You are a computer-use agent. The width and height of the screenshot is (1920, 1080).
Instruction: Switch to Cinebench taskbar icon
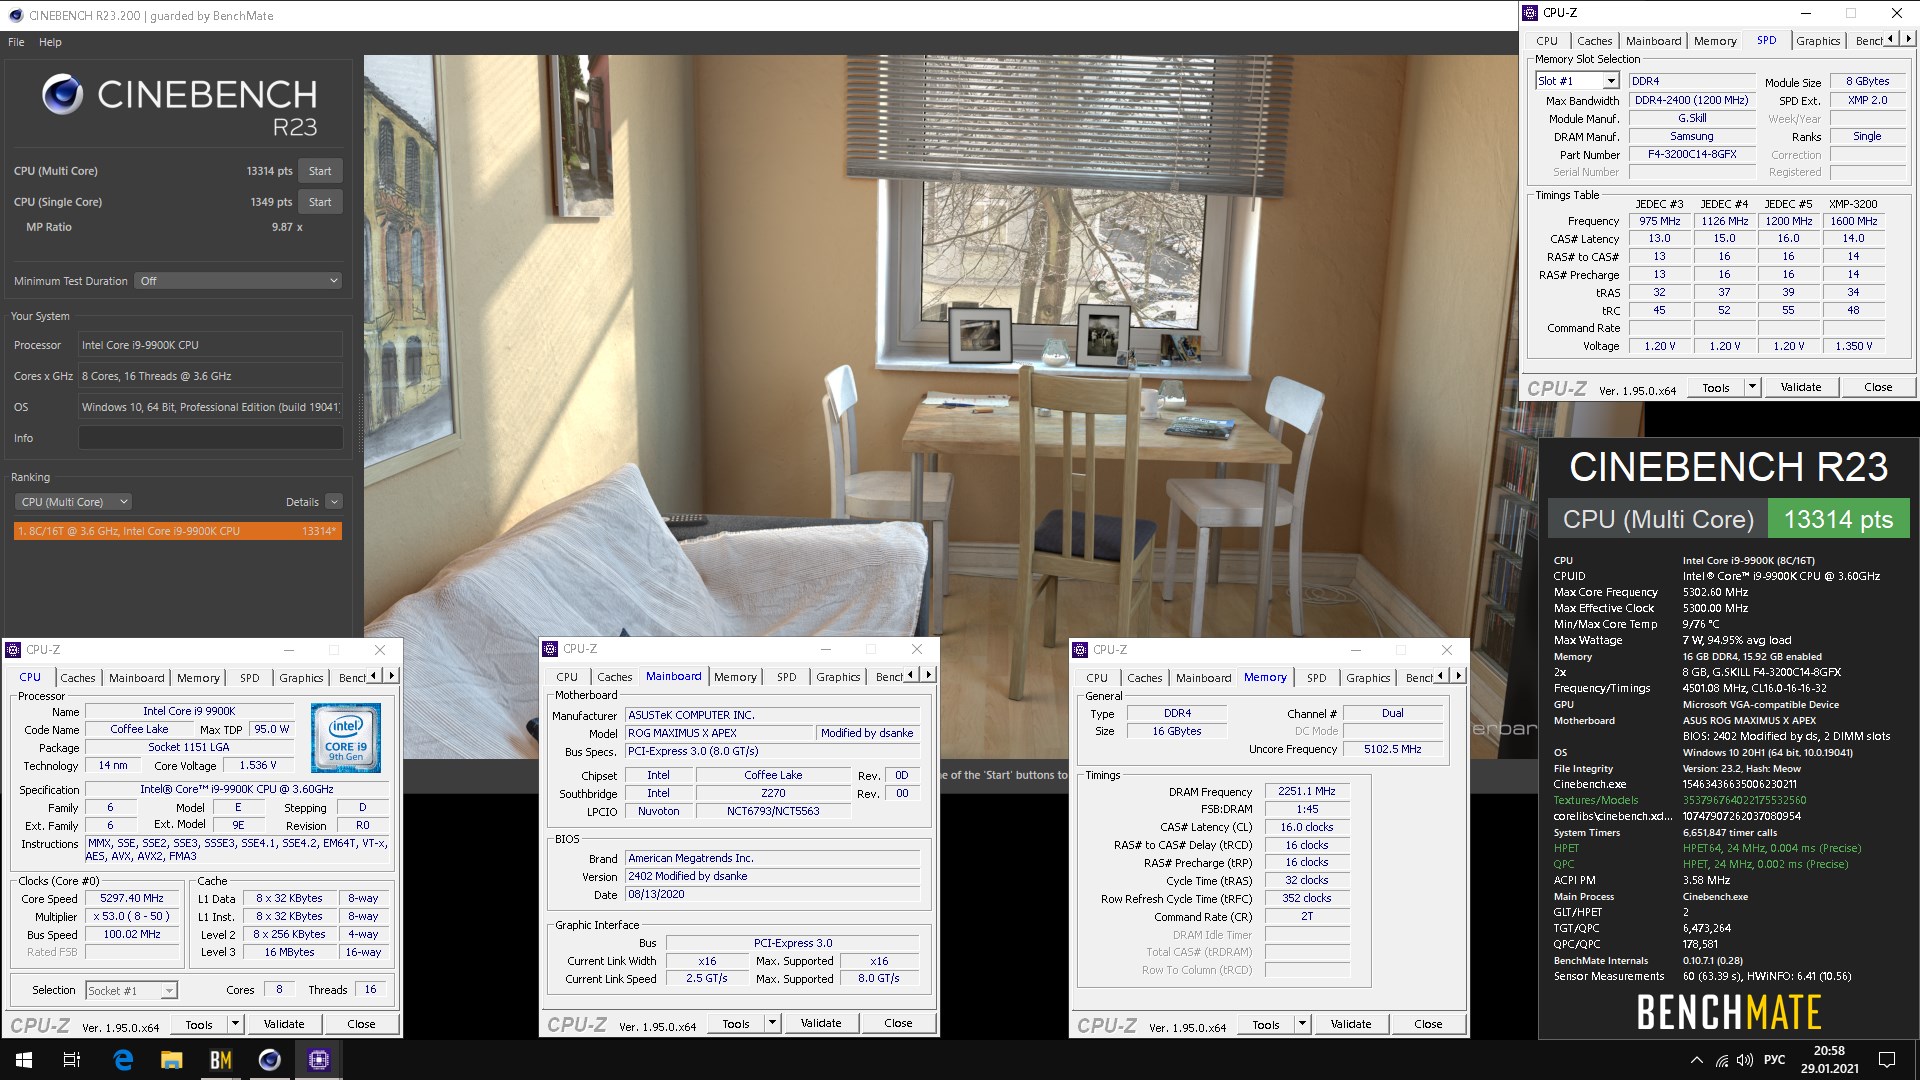point(270,1060)
